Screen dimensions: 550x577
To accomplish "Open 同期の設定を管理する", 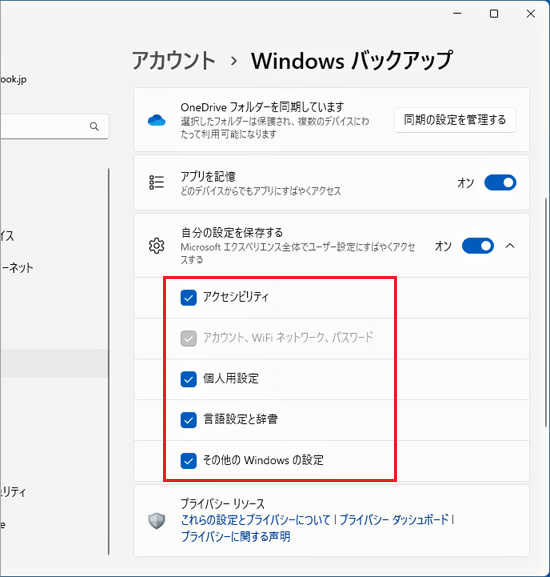I will pyautogui.click(x=455, y=120).
